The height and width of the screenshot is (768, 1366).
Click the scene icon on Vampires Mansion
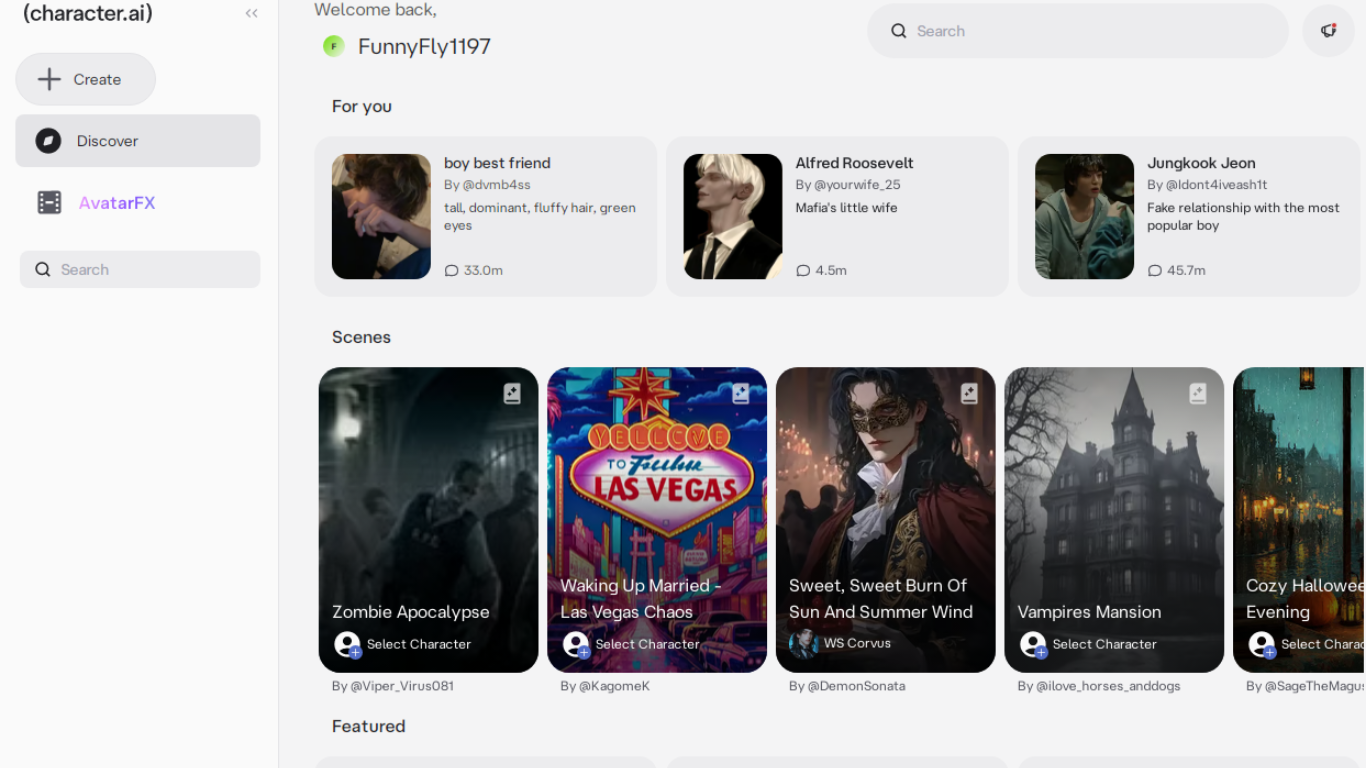point(1197,394)
